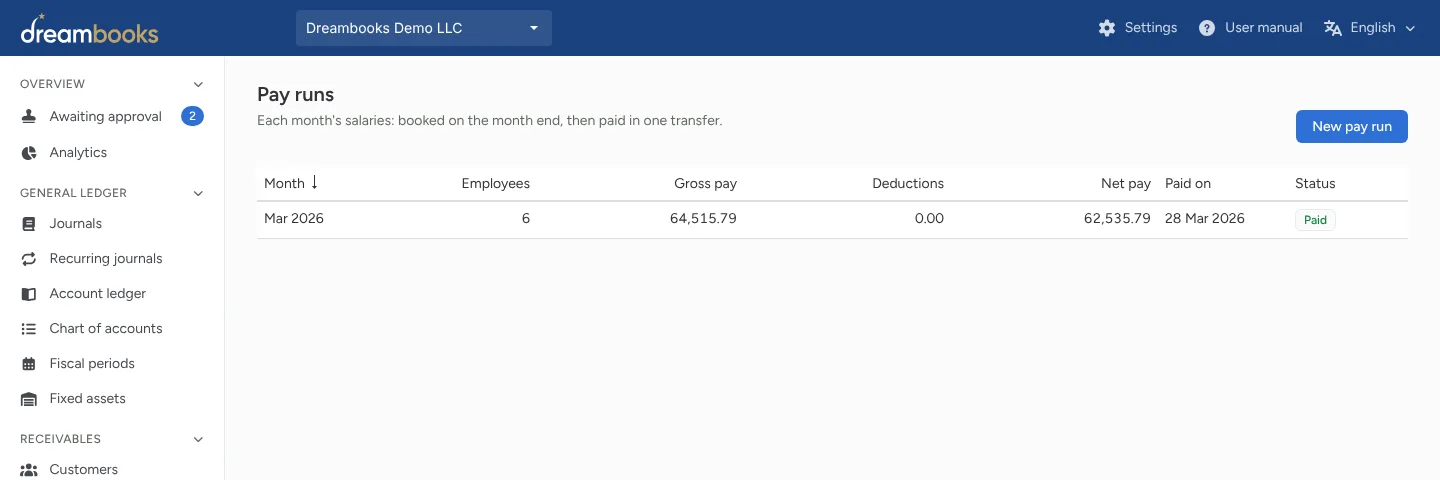Click the language translate icon

(x=1333, y=28)
